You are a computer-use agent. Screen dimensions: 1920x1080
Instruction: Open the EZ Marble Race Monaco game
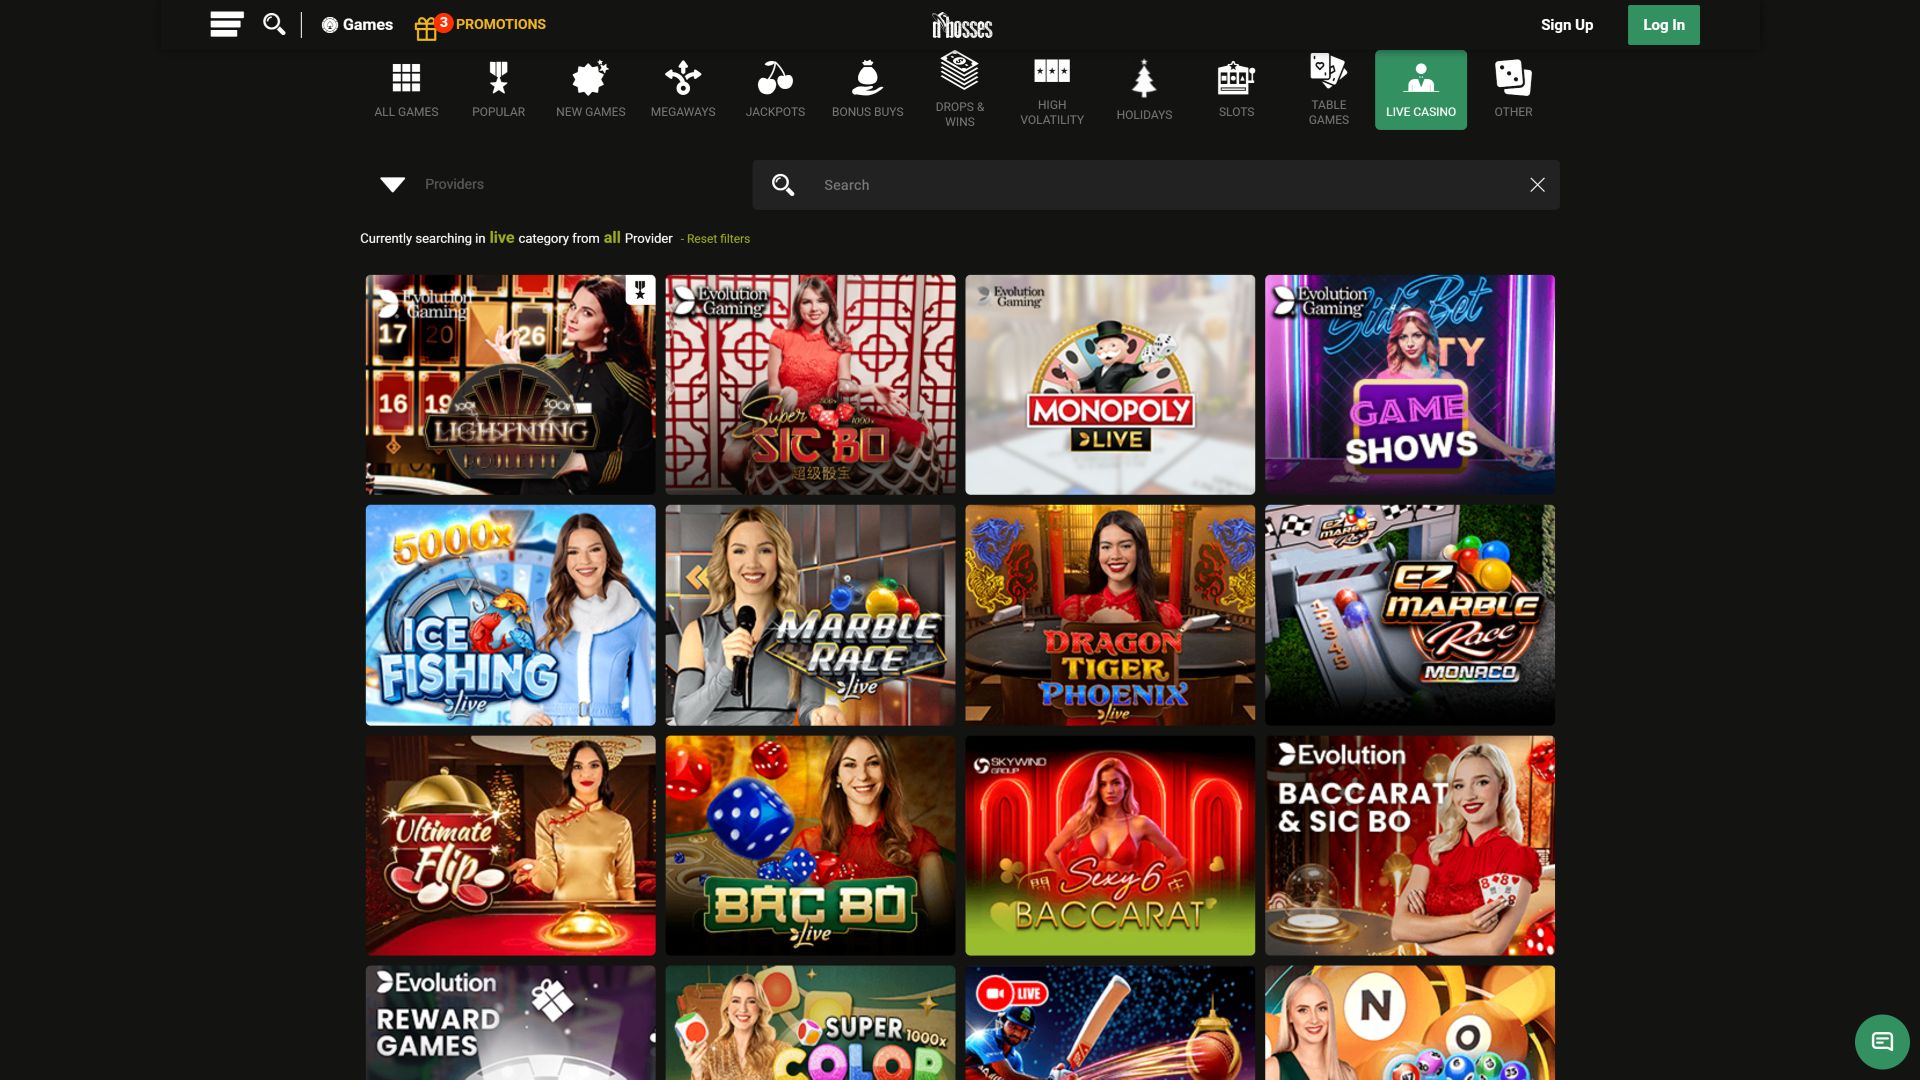coord(1410,615)
